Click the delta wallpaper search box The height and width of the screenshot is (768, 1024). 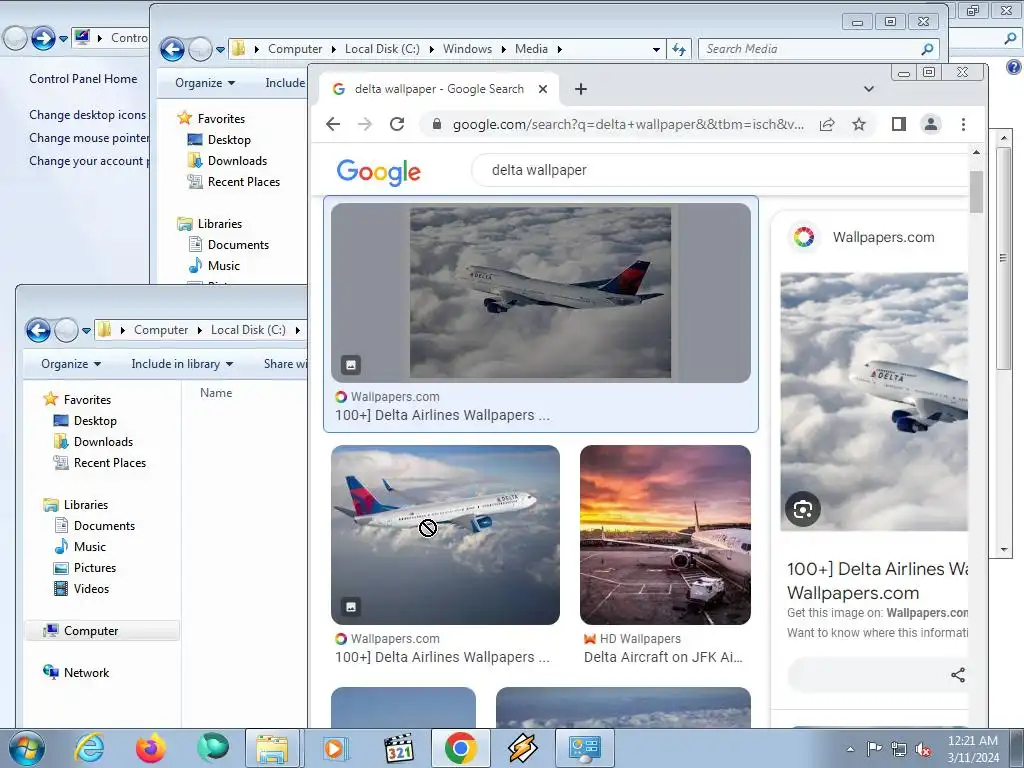(718, 170)
